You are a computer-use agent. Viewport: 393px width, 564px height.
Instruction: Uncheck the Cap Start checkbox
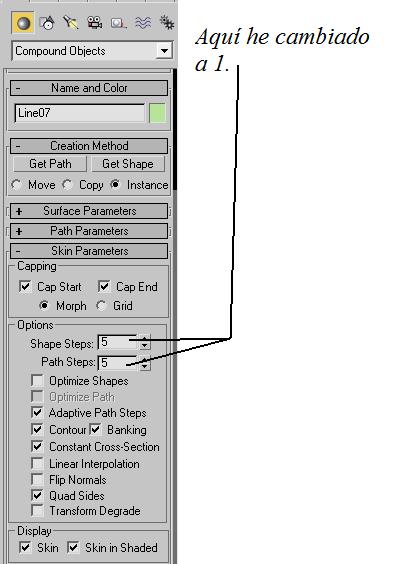(25, 287)
